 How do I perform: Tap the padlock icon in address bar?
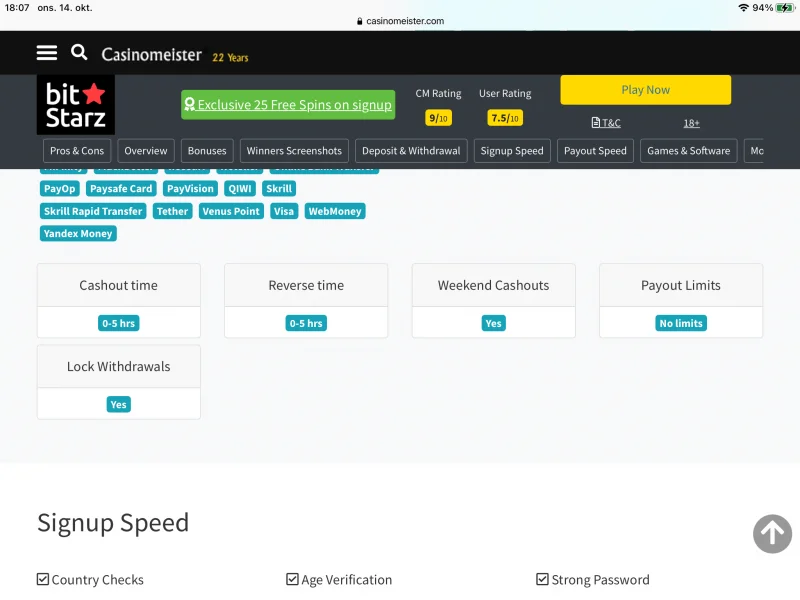(360, 21)
